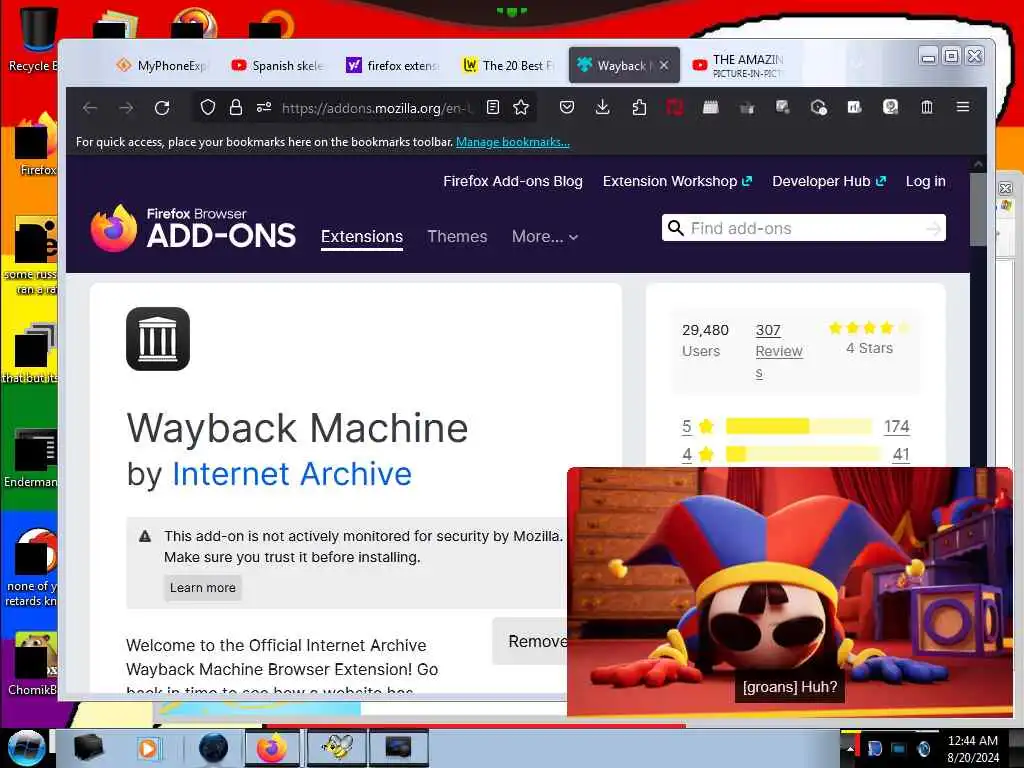The height and width of the screenshot is (768, 1024).
Task: Open the bee icon taskbar app
Action: coord(338,748)
